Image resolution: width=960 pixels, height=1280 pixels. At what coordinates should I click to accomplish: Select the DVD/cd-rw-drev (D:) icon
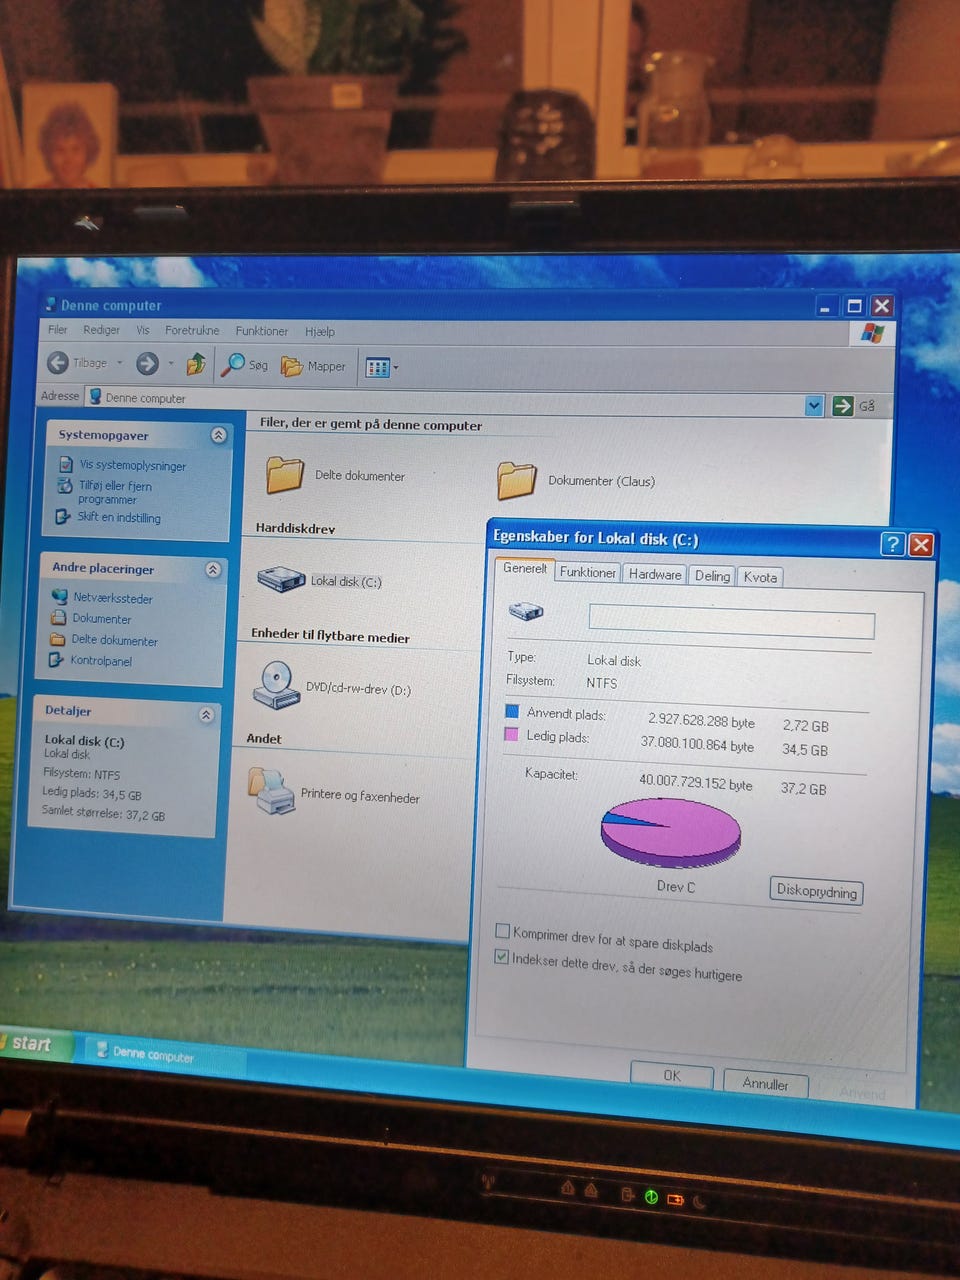pos(276,686)
